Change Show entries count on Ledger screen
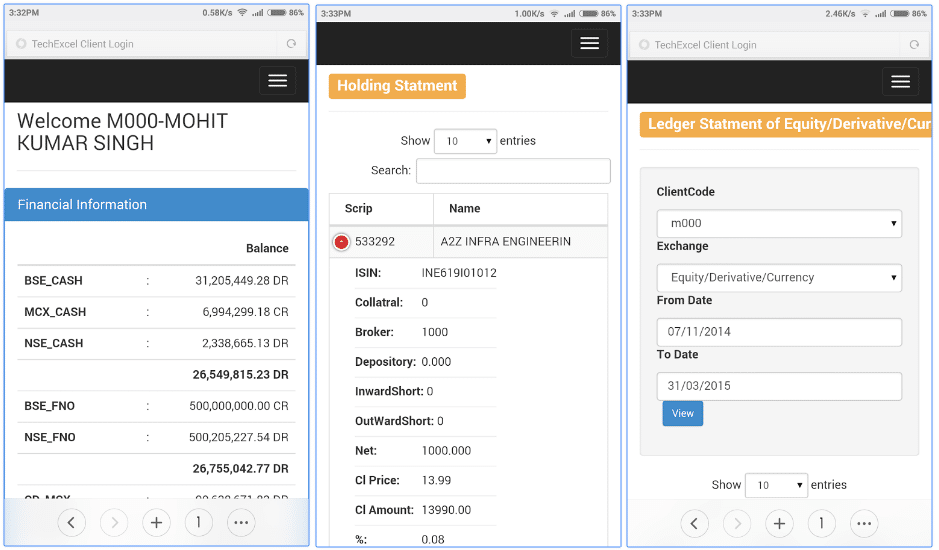 coord(776,485)
